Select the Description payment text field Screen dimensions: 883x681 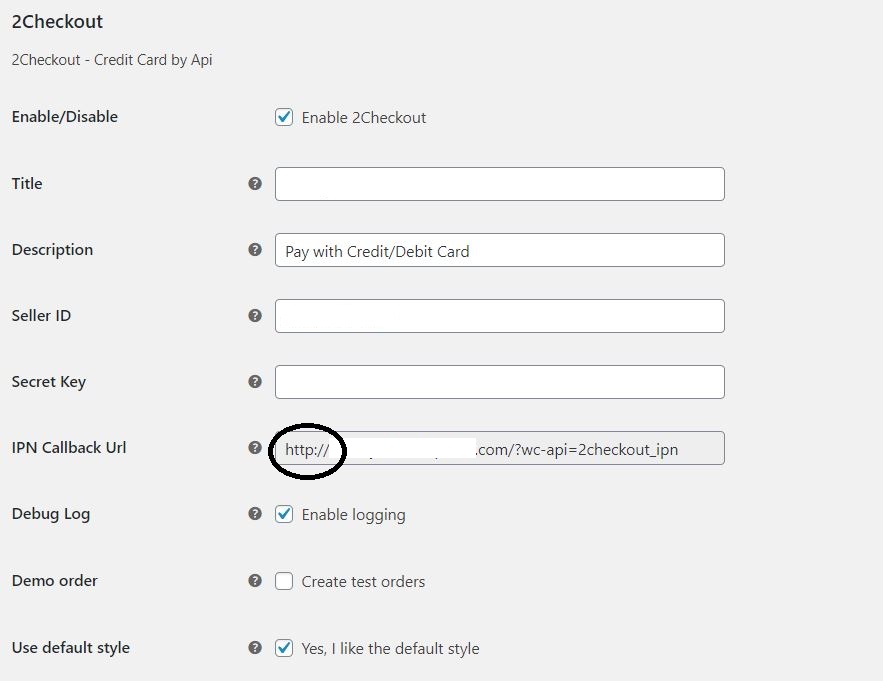pyautogui.click(x=499, y=250)
